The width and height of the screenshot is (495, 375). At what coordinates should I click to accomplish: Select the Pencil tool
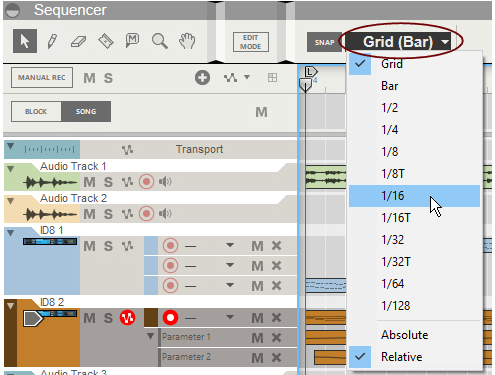[x=52, y=41]
